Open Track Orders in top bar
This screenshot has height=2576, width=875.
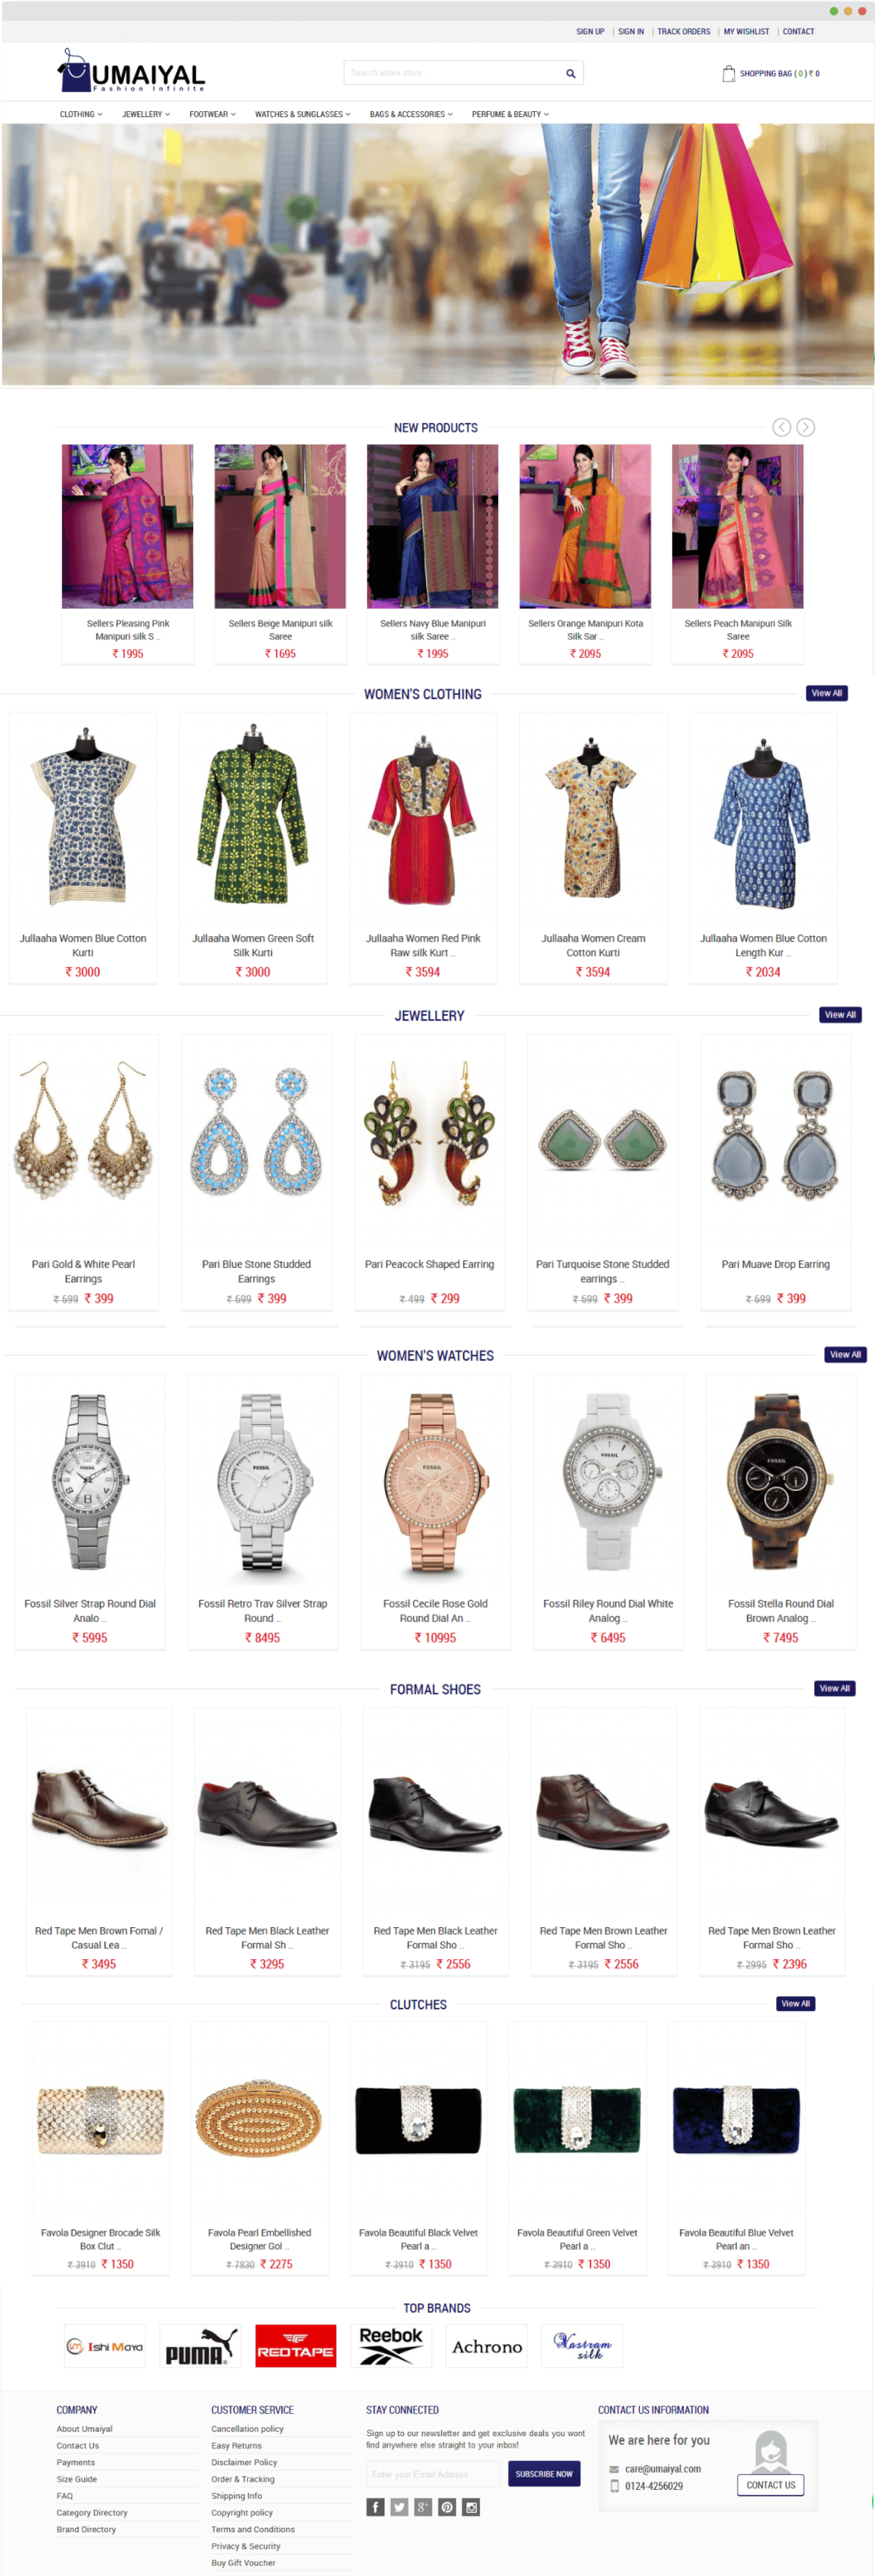[683, 32]
